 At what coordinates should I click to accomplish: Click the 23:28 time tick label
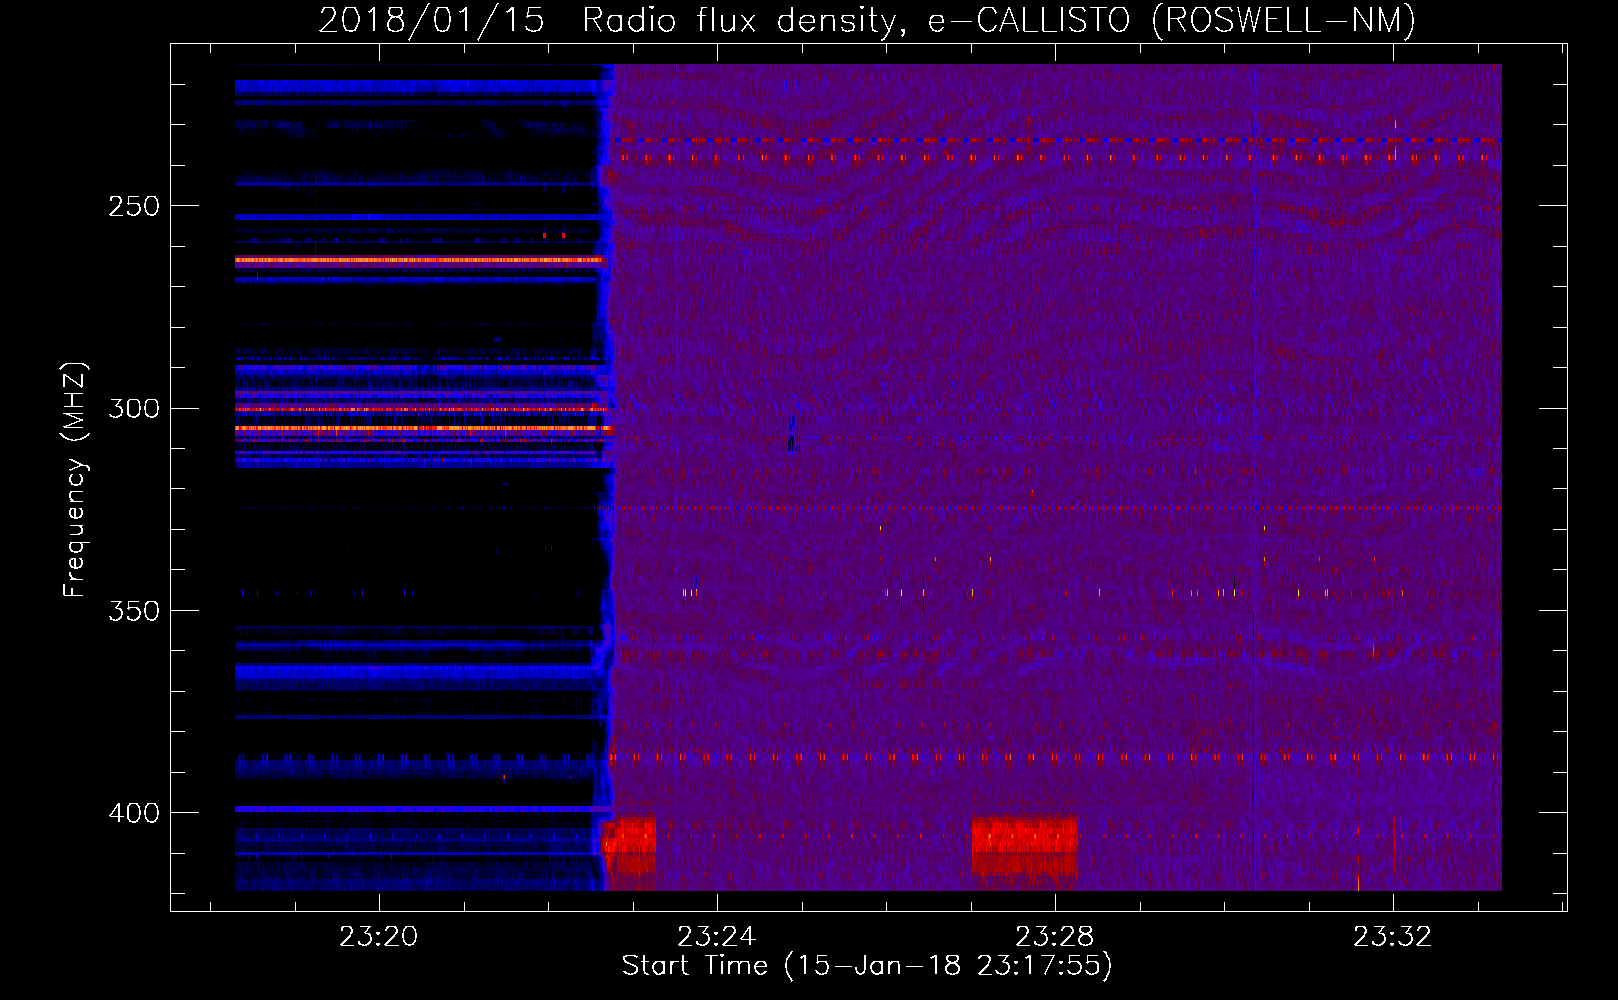coord(1055,937)
